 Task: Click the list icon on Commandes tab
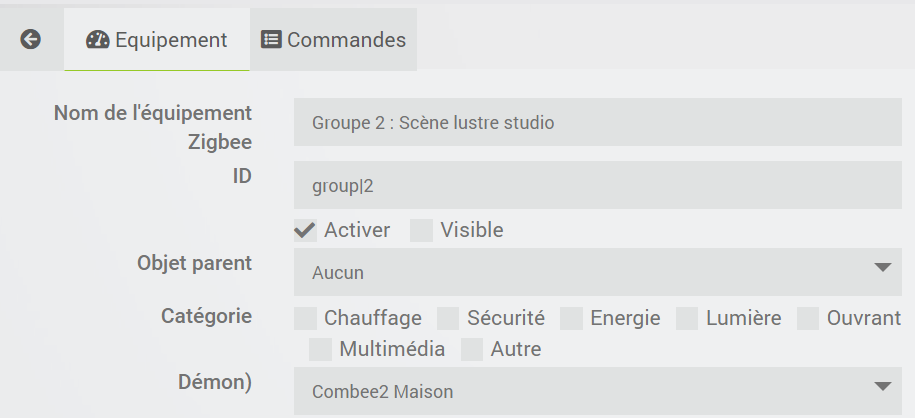coord(271,40)
